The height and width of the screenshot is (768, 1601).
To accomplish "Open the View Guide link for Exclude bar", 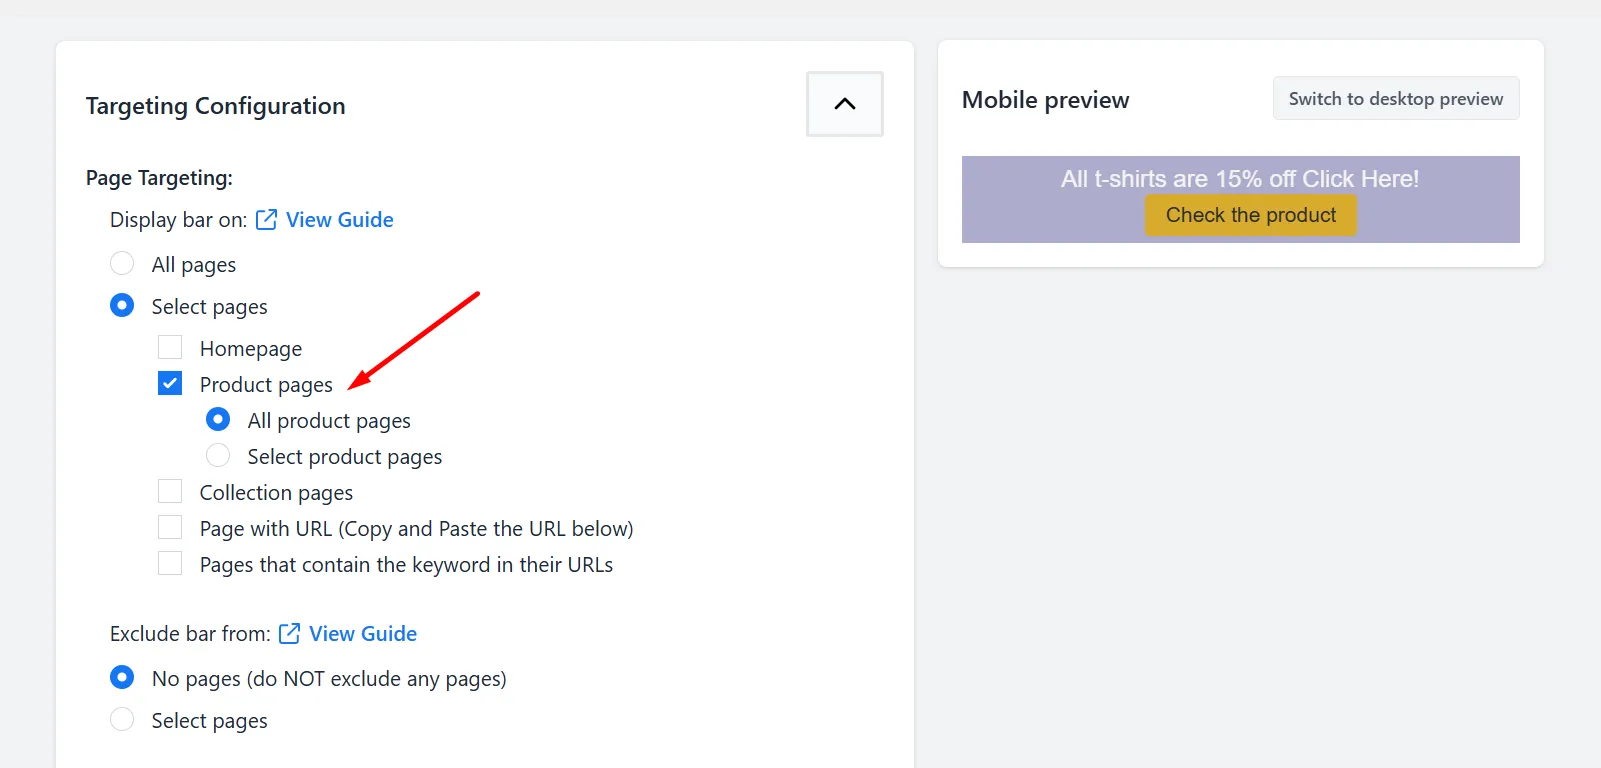I will [x=363, y=634].
